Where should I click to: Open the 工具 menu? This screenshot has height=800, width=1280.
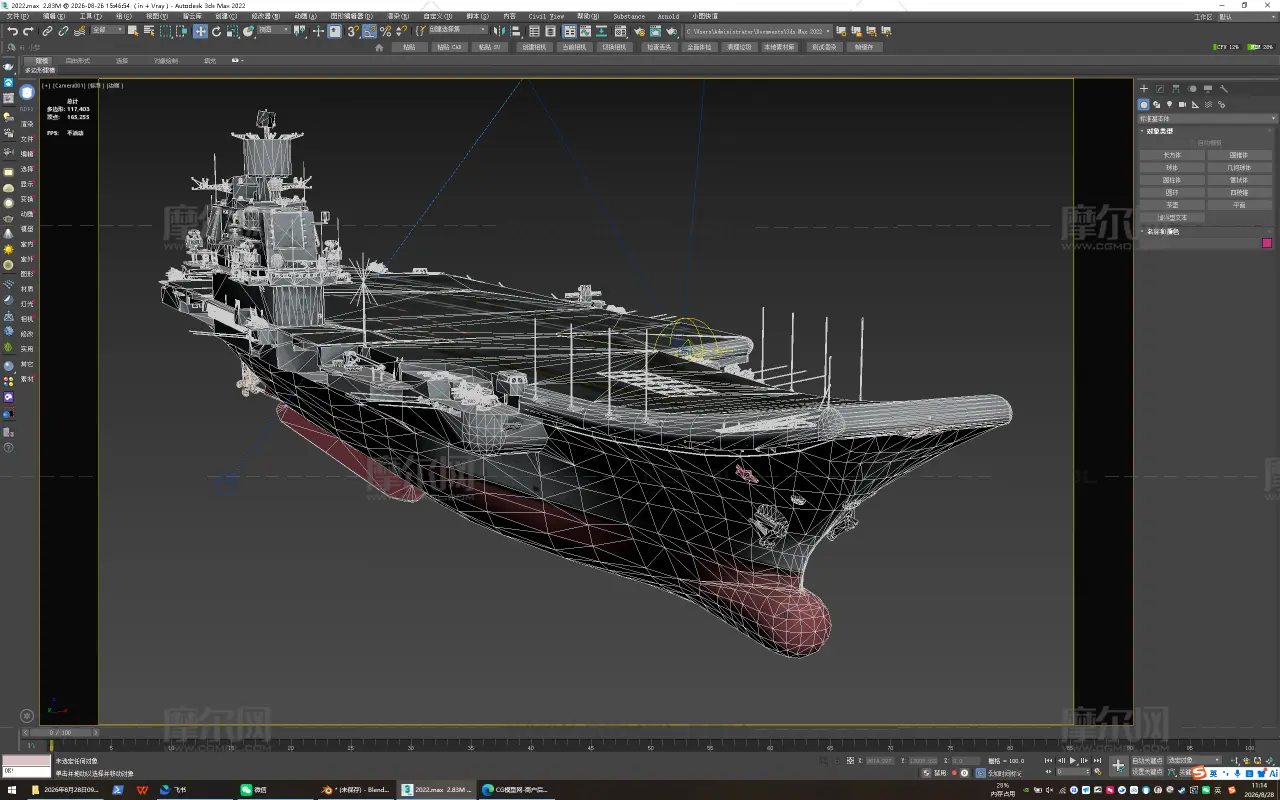[x=91, y=17]
